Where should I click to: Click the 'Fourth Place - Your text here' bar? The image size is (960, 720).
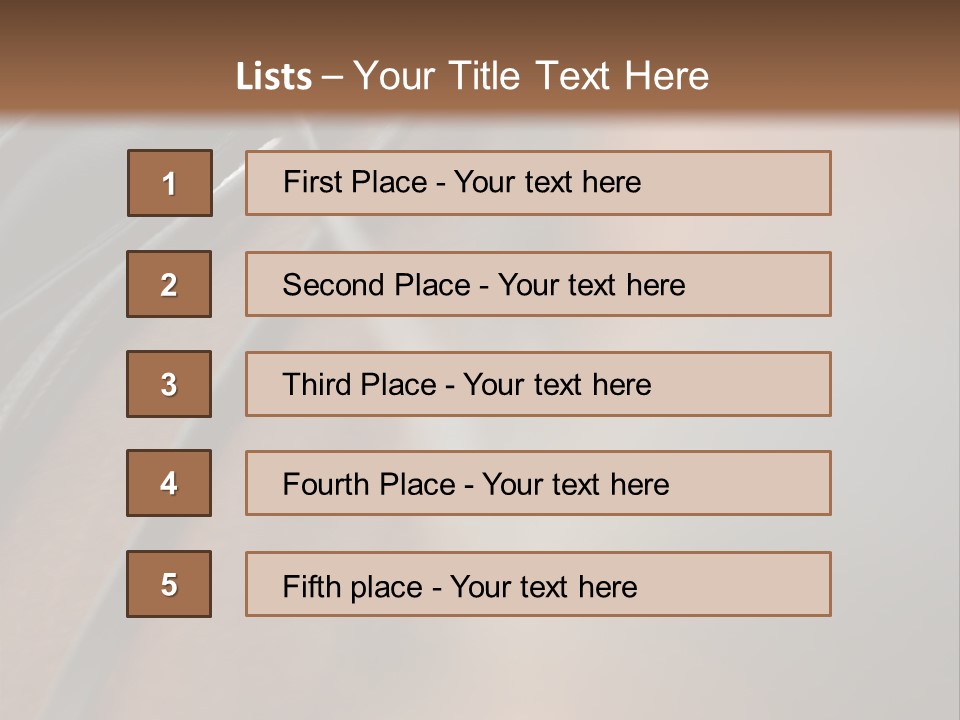click(538, 483)
